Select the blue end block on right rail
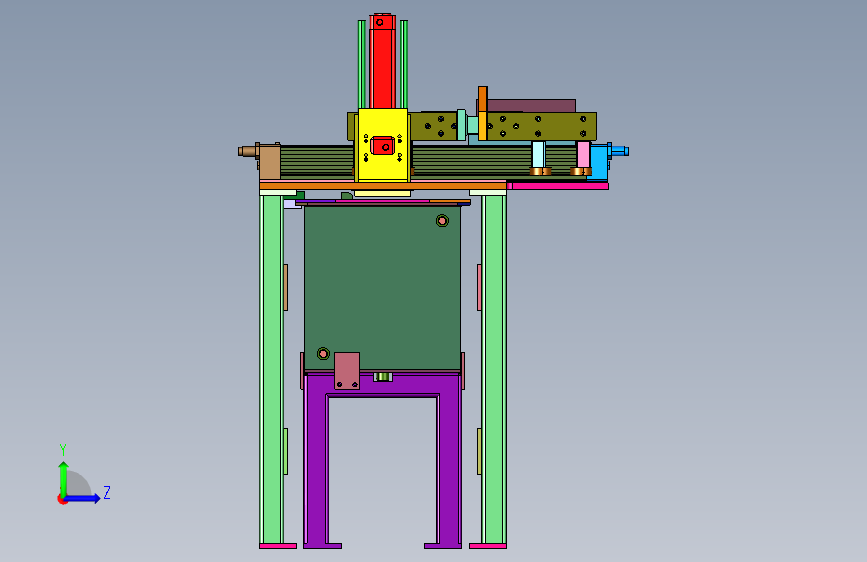The height and width of the screenshot is (562, 867). (599, 160)
